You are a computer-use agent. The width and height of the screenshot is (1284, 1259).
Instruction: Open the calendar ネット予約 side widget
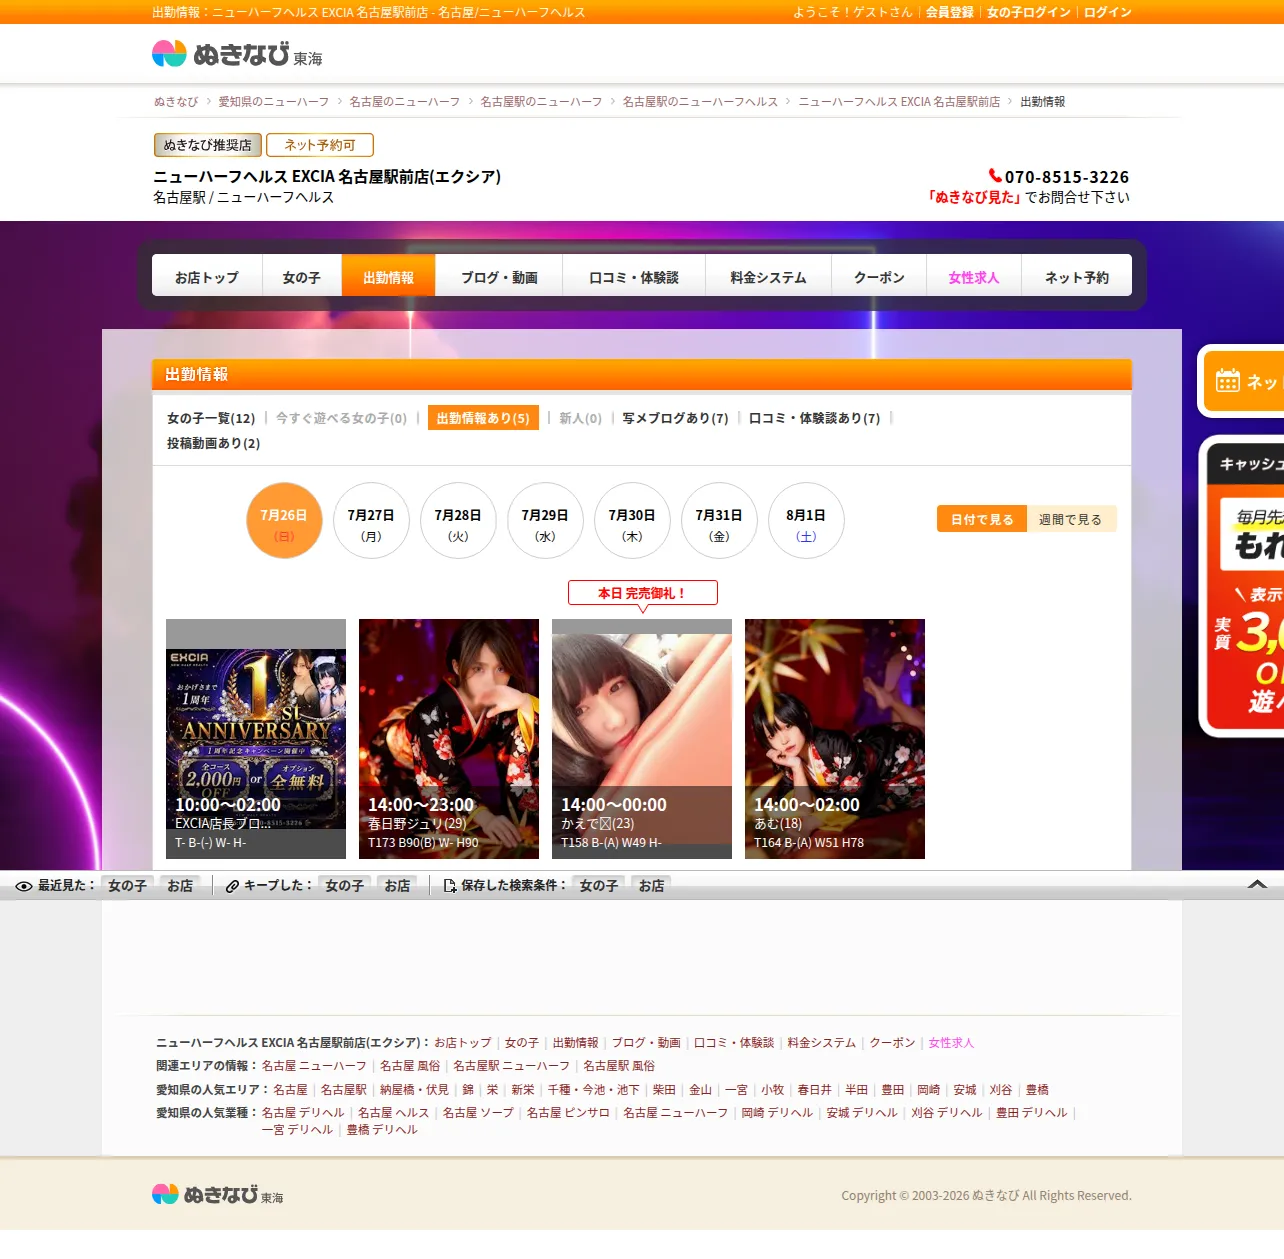click(x=1241, y=381)
